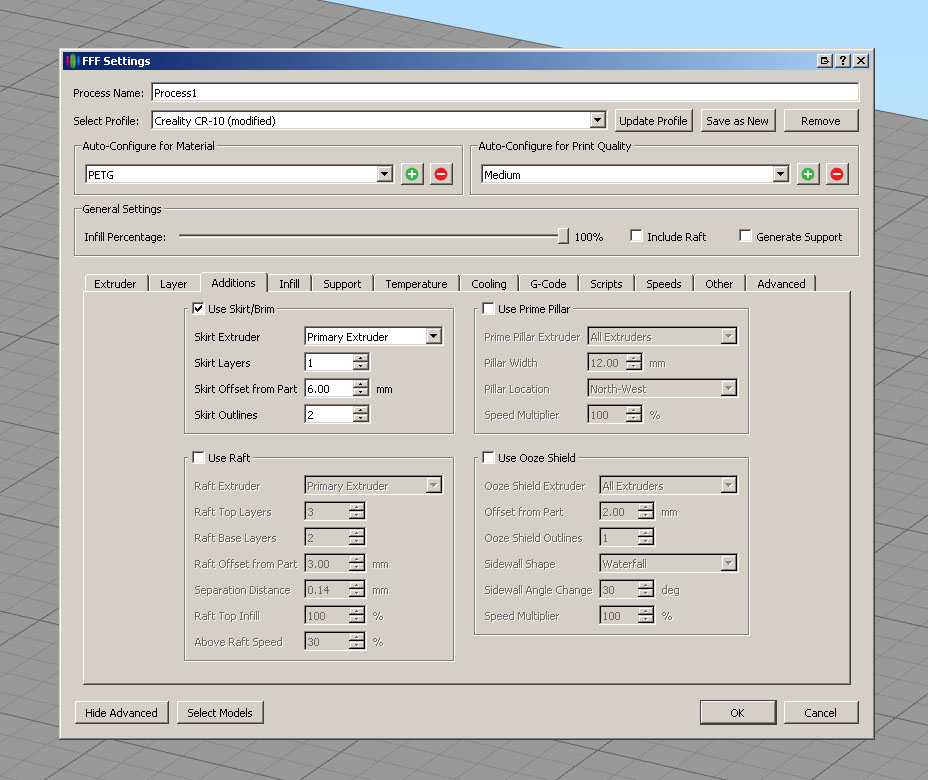
Task: Click the help question mark icon
Action: [x=843, y=61]
